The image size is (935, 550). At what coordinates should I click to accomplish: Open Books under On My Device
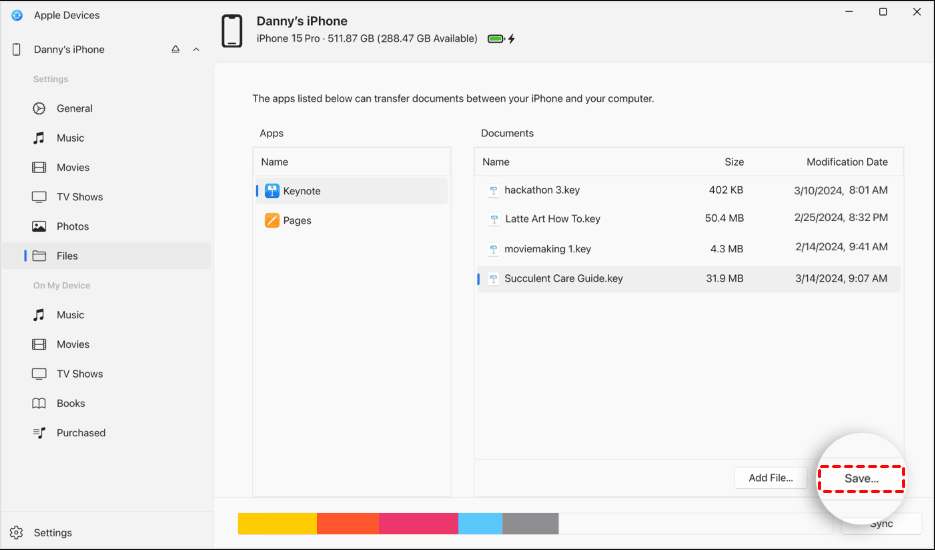click(x=106, y=403)
